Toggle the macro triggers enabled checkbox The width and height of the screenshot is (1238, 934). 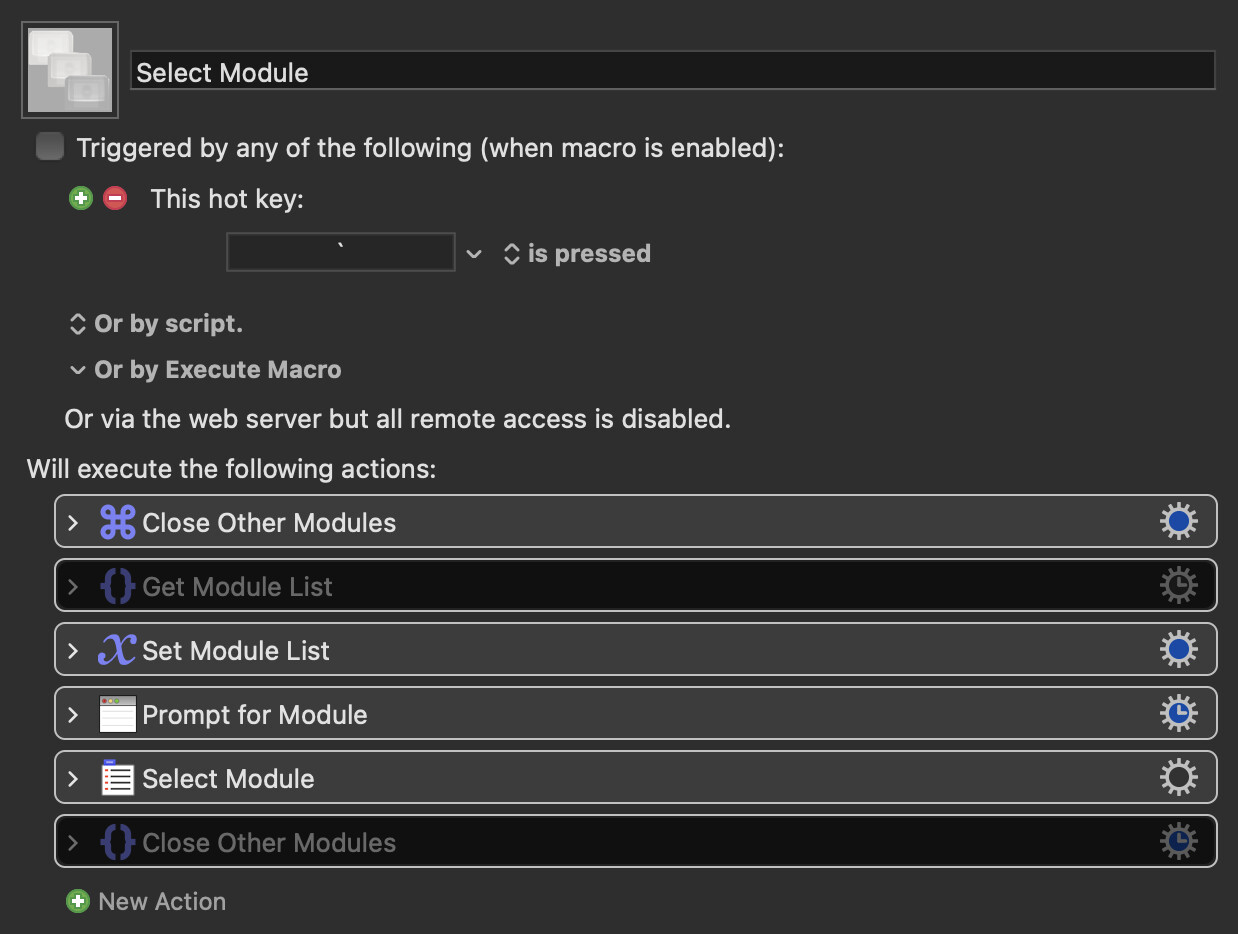(x=50, y=147)
